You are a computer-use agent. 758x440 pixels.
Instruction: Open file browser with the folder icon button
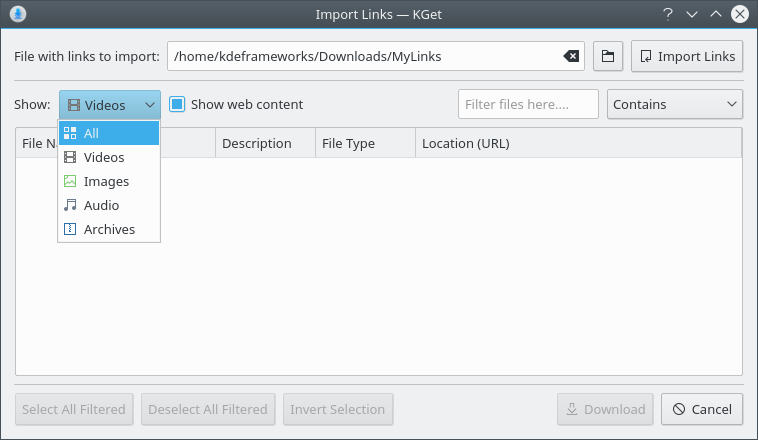(607, 57)
